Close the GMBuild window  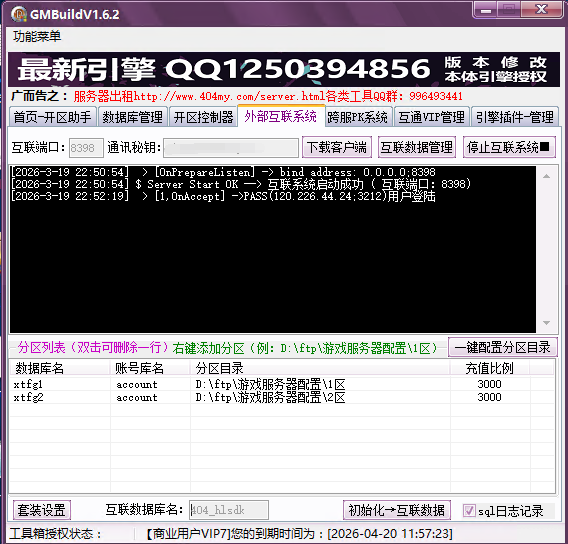542,9
